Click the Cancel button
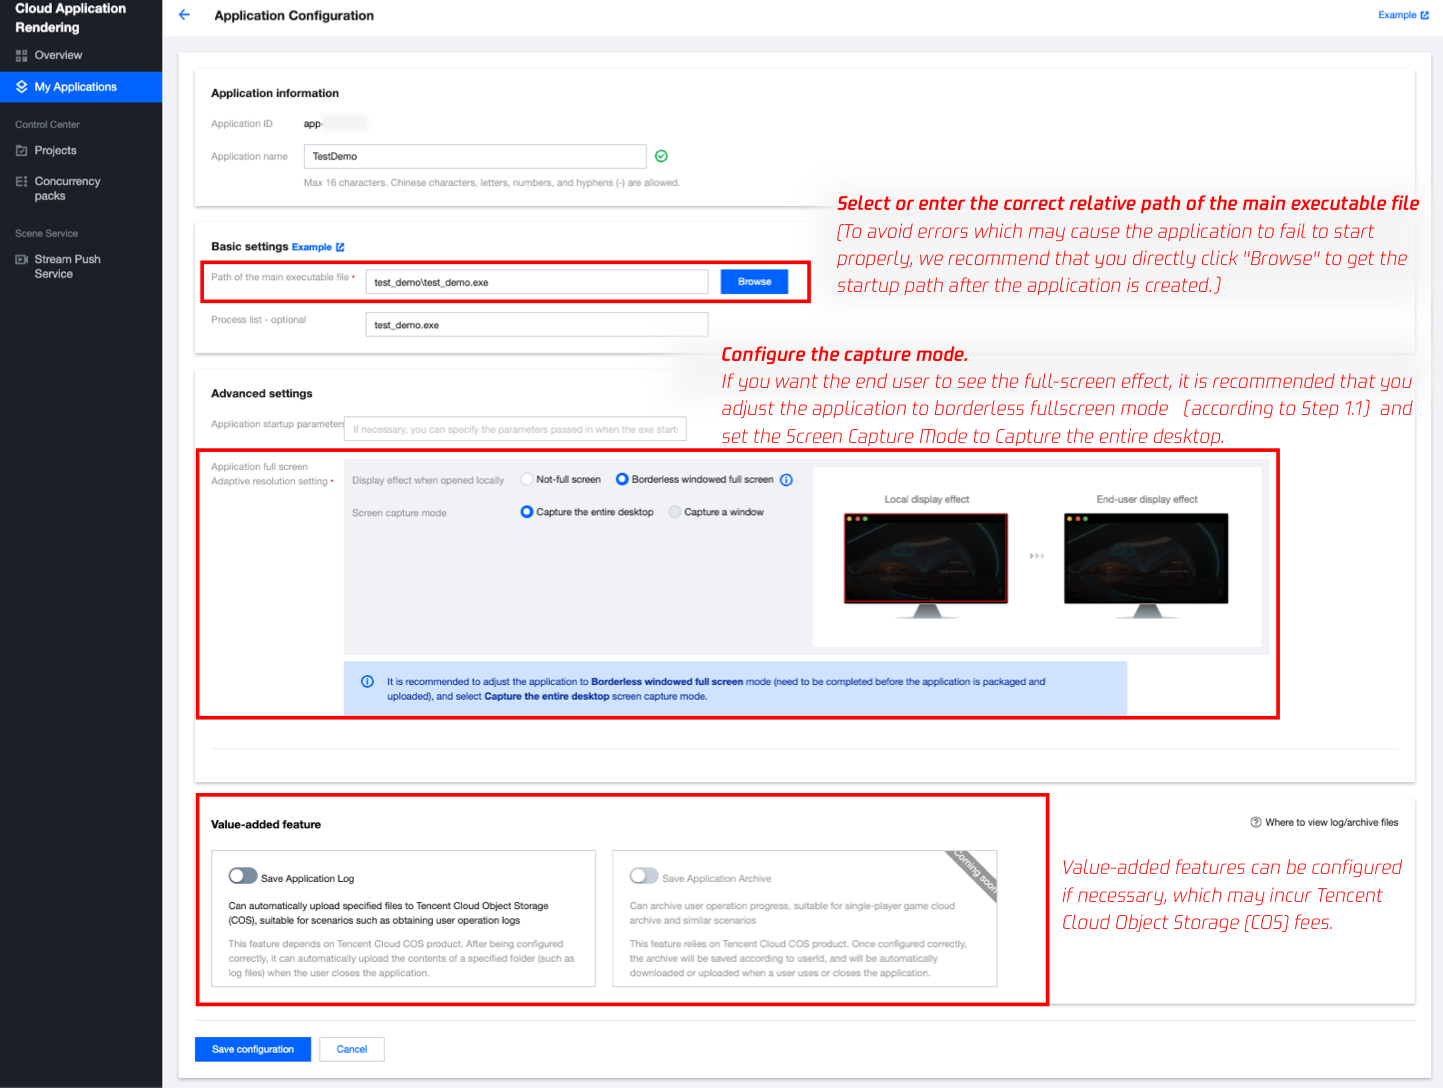The image size is (1443, 1088). 352,1049
